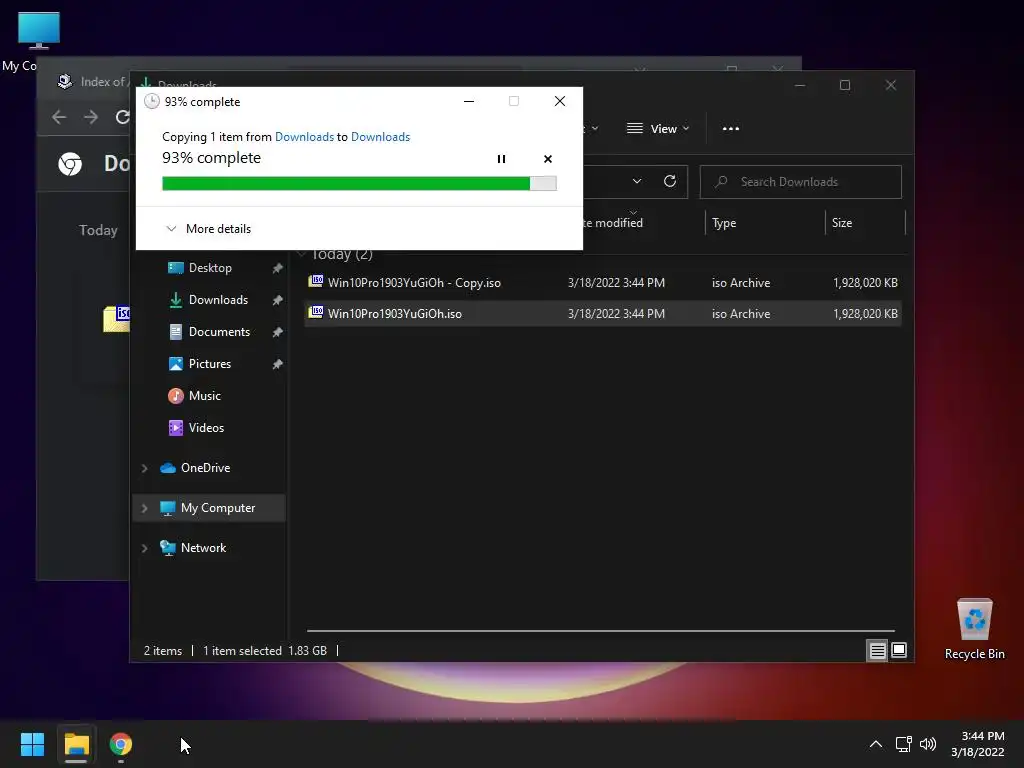Minimize the copy progress dialog
The height and width of the screenshot is (768, 1024).
pyautogui.click(x=468, y=101)
